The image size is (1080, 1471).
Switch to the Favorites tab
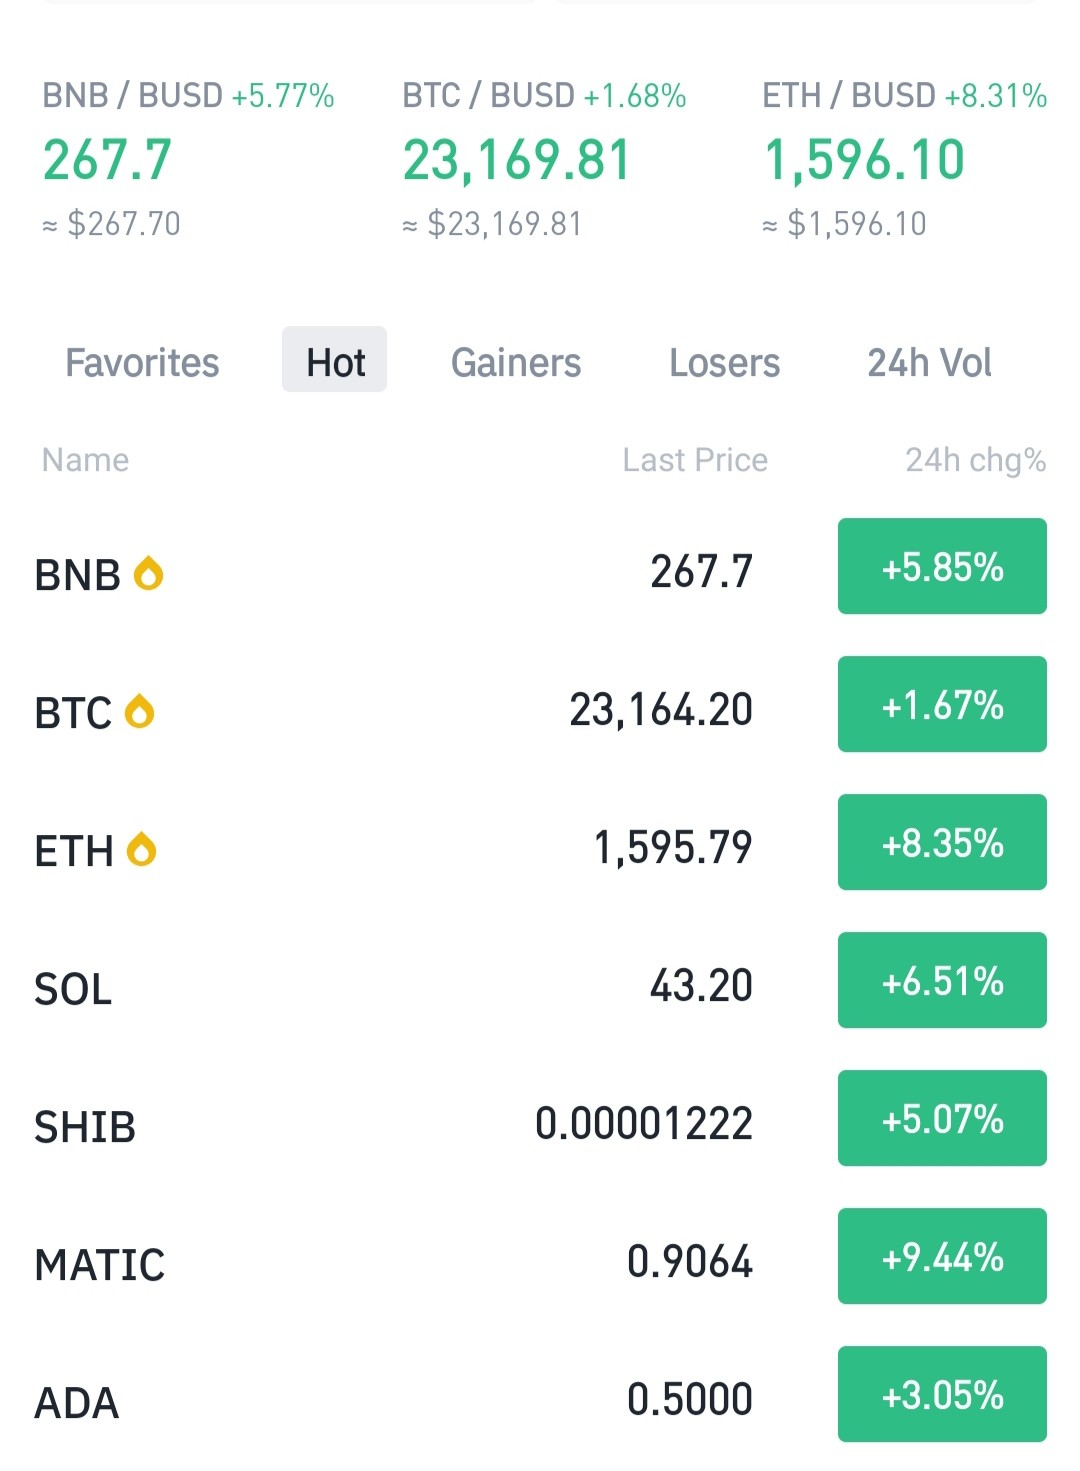coord(142,363)
